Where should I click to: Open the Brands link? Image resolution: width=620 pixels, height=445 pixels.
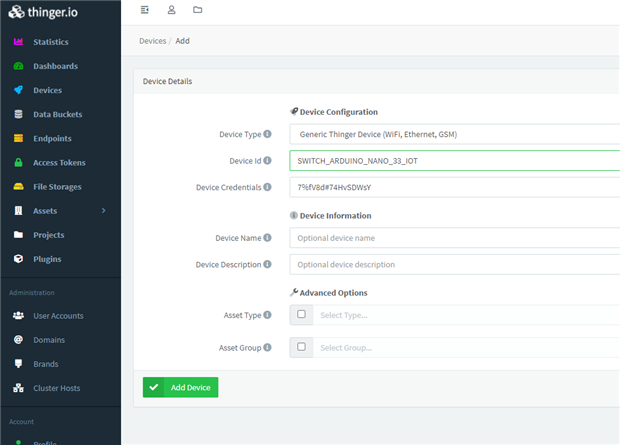pos(46,364)
